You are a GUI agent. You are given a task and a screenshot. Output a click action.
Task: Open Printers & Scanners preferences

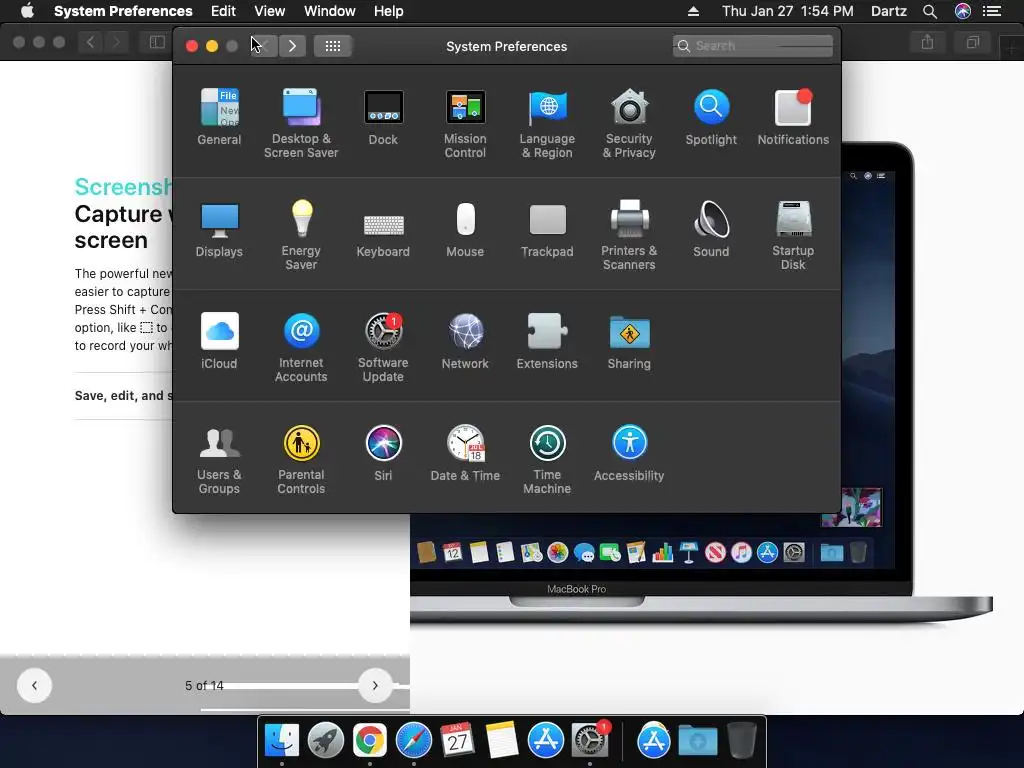(629, 235)
